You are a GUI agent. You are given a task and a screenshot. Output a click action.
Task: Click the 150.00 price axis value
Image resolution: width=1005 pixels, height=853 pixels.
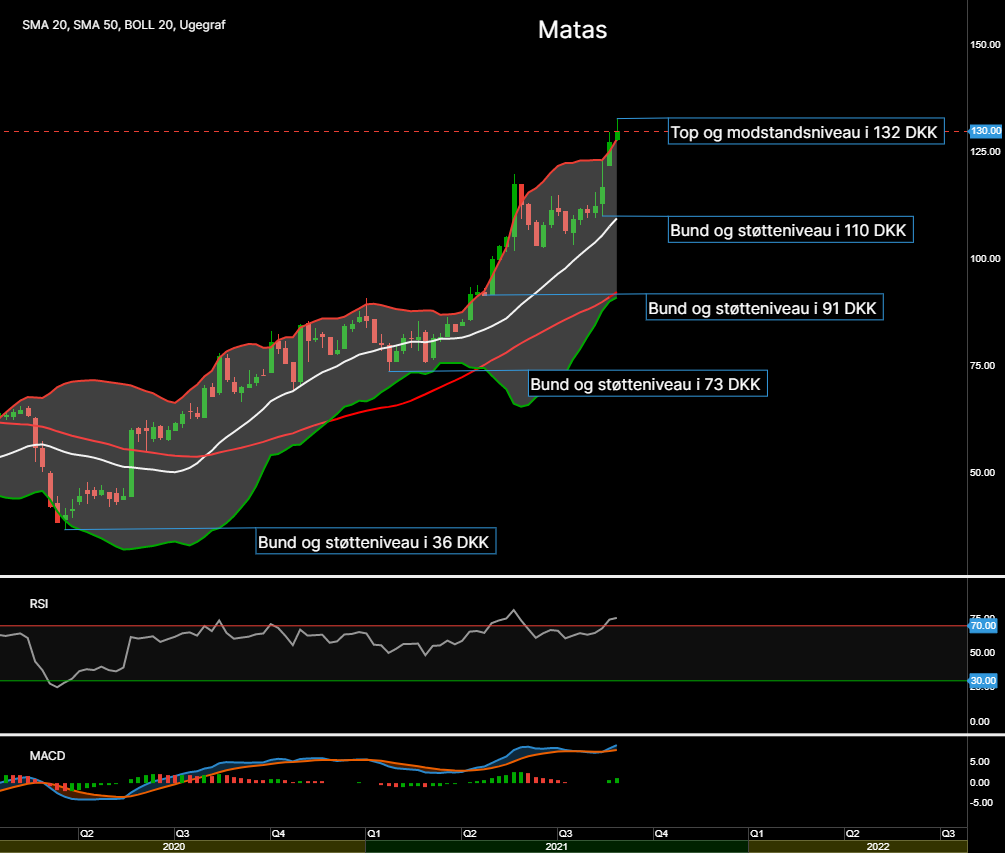pyautogui.click(x=985, y=44)
